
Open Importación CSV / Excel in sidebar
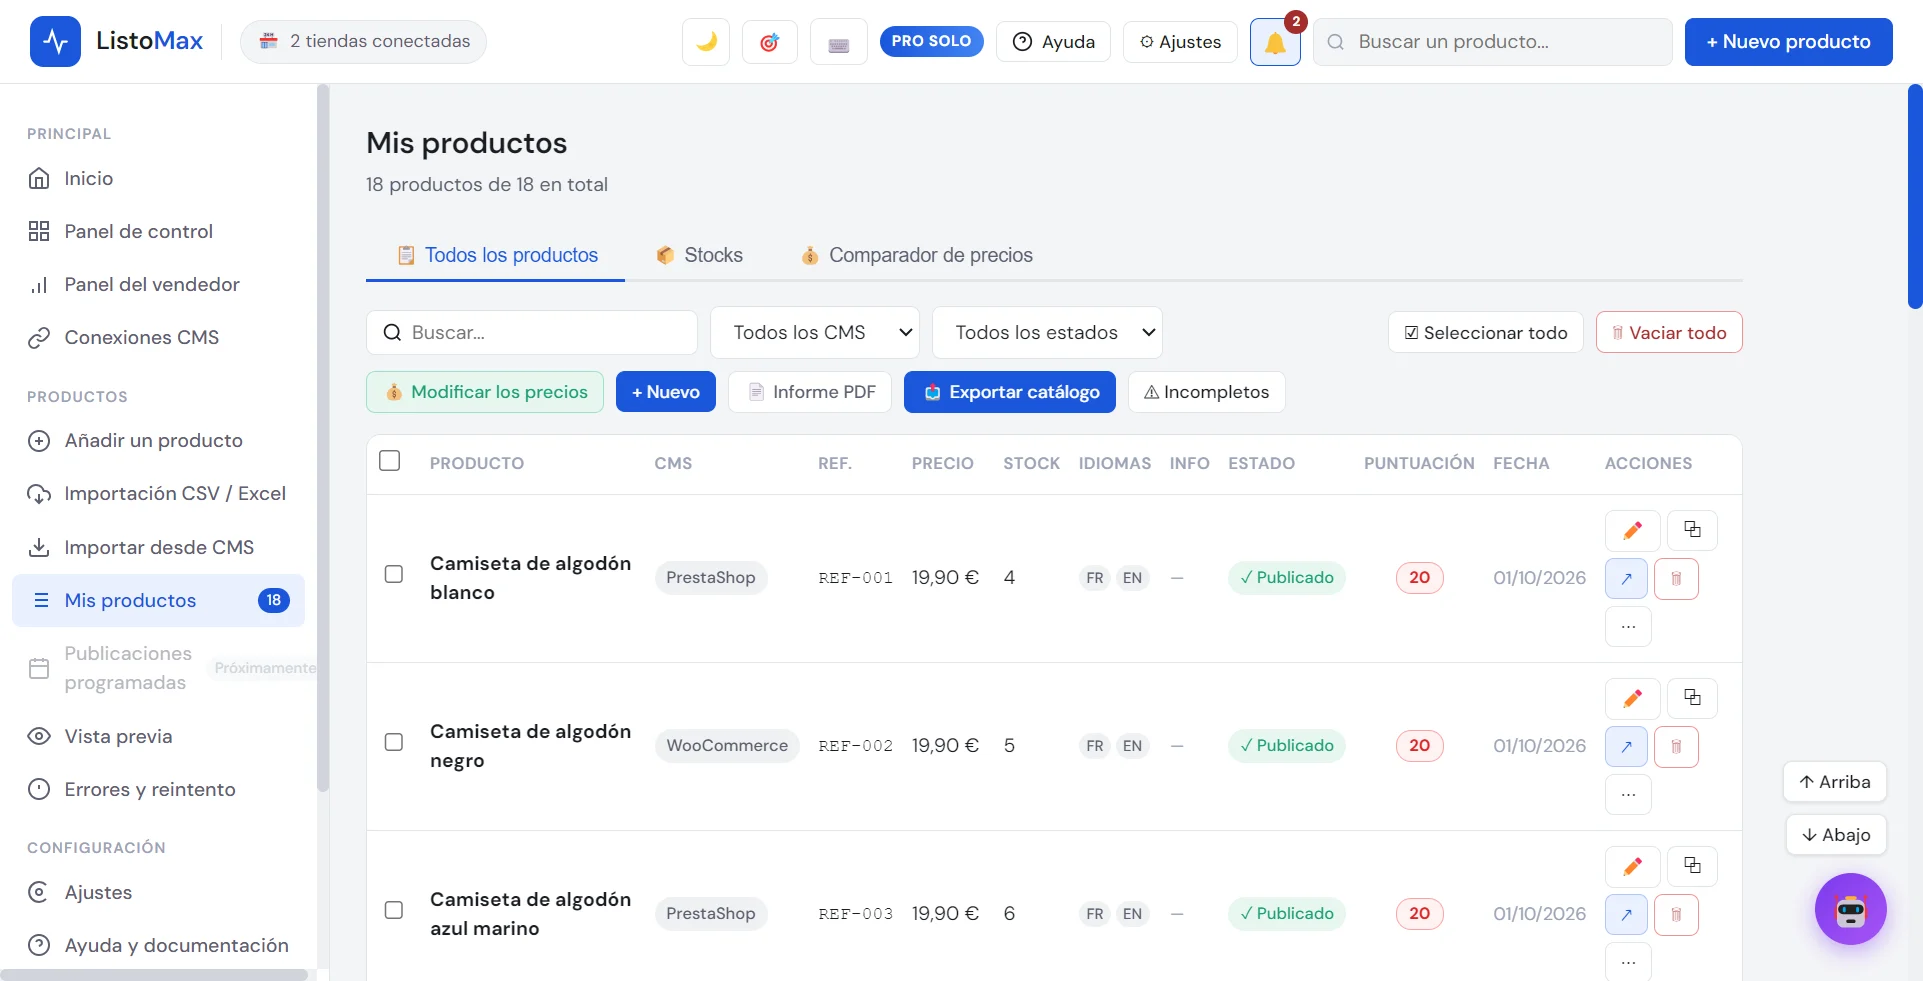[x=158, y=493]
